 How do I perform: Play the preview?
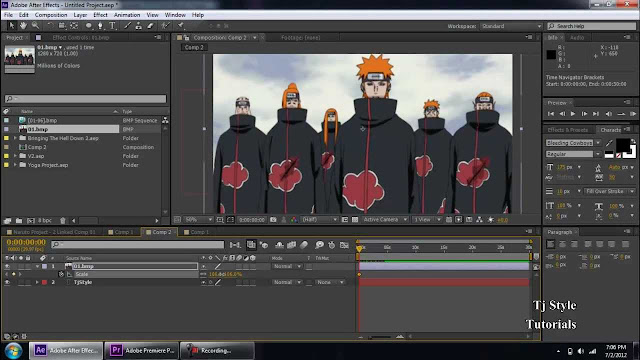[x=573, y=114]
